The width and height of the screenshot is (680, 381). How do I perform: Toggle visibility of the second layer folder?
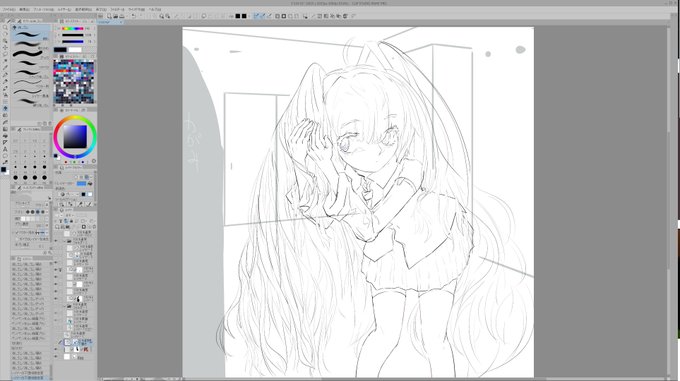(56, 306)
